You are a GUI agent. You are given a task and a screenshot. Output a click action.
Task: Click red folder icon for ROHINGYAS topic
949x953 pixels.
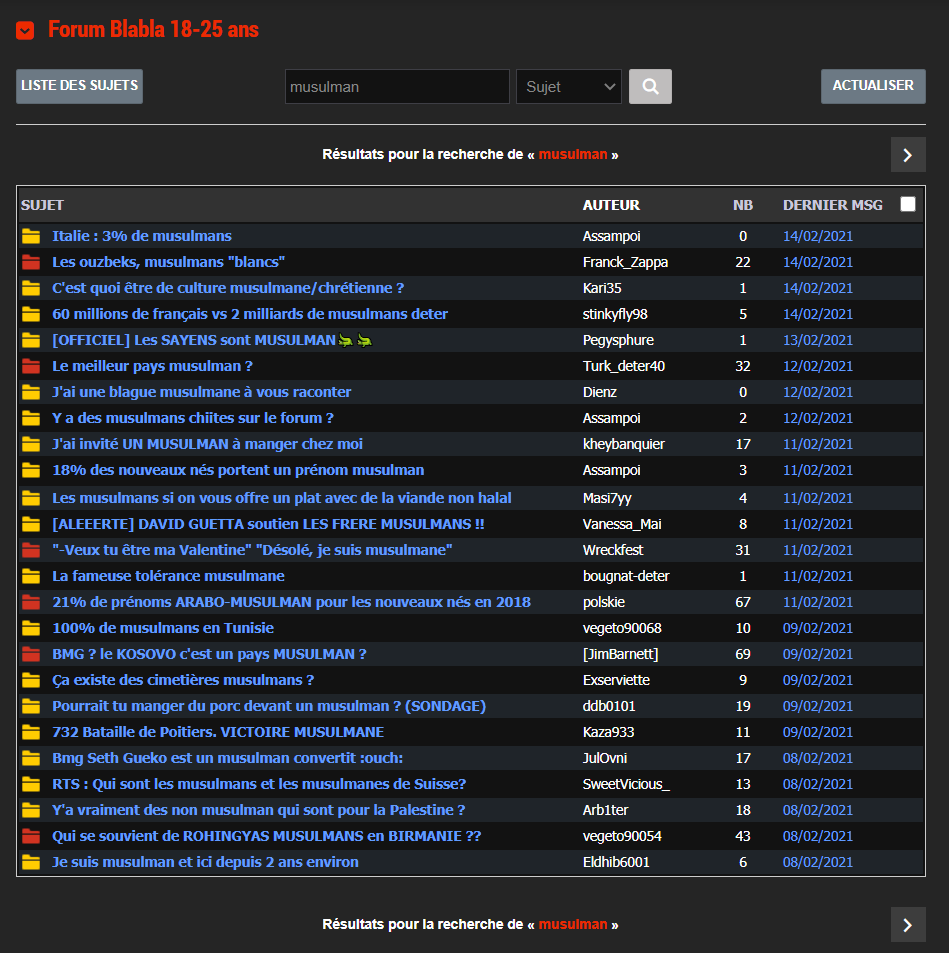tap(31, 836)
